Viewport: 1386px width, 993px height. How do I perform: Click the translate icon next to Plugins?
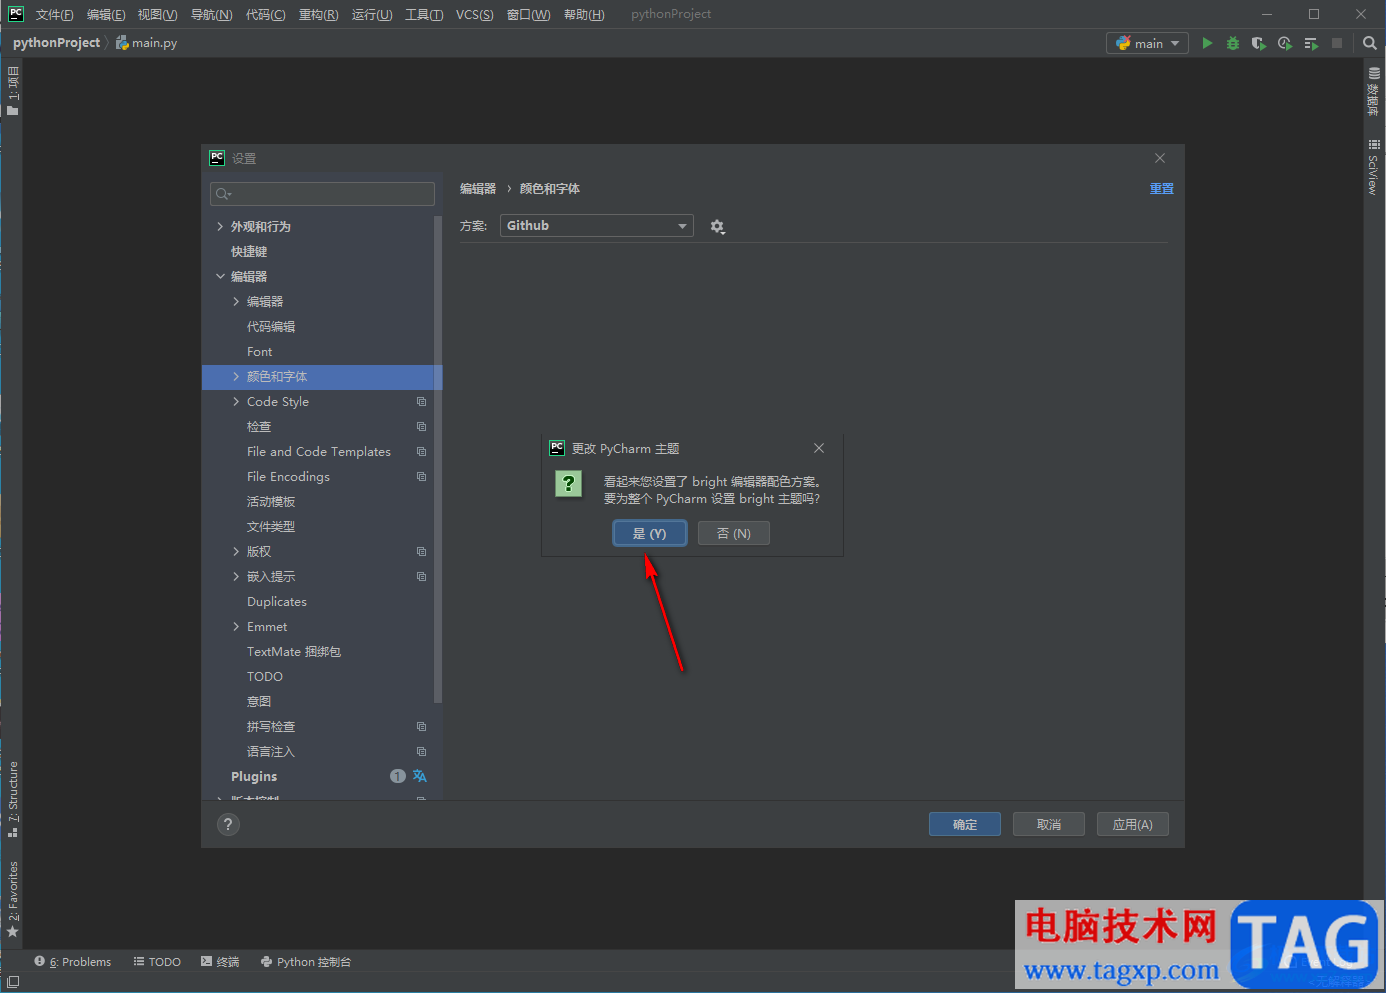420,776
